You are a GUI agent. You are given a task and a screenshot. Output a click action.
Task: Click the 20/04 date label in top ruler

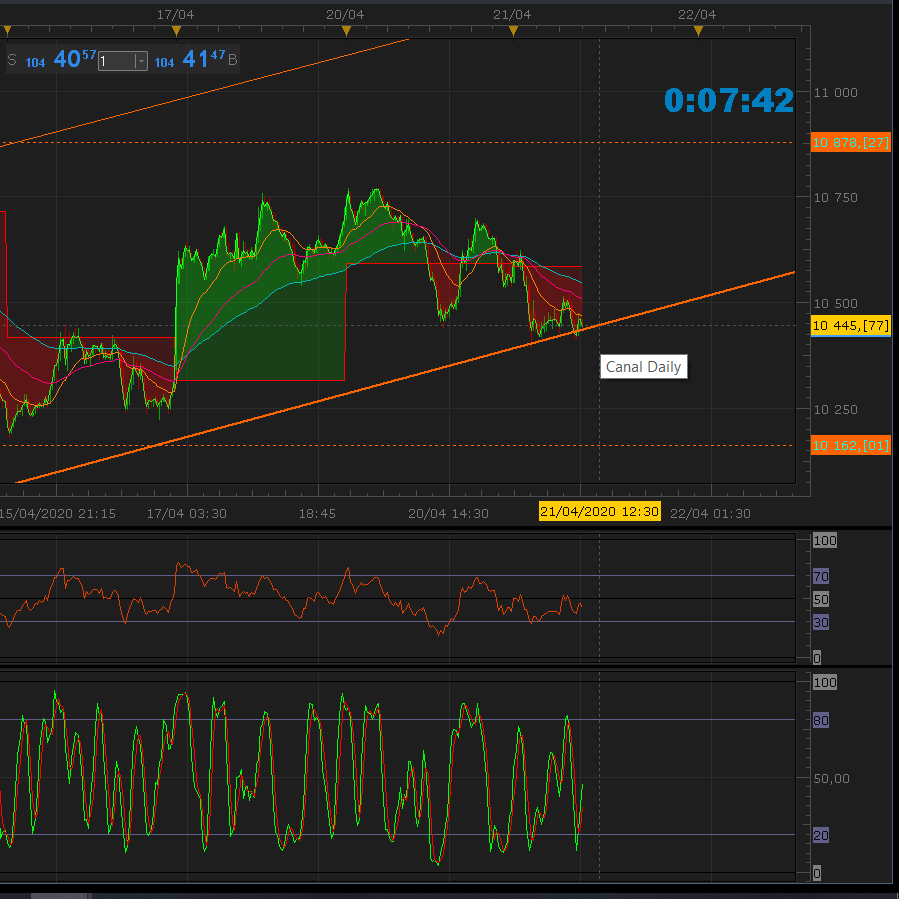[345, 14]
